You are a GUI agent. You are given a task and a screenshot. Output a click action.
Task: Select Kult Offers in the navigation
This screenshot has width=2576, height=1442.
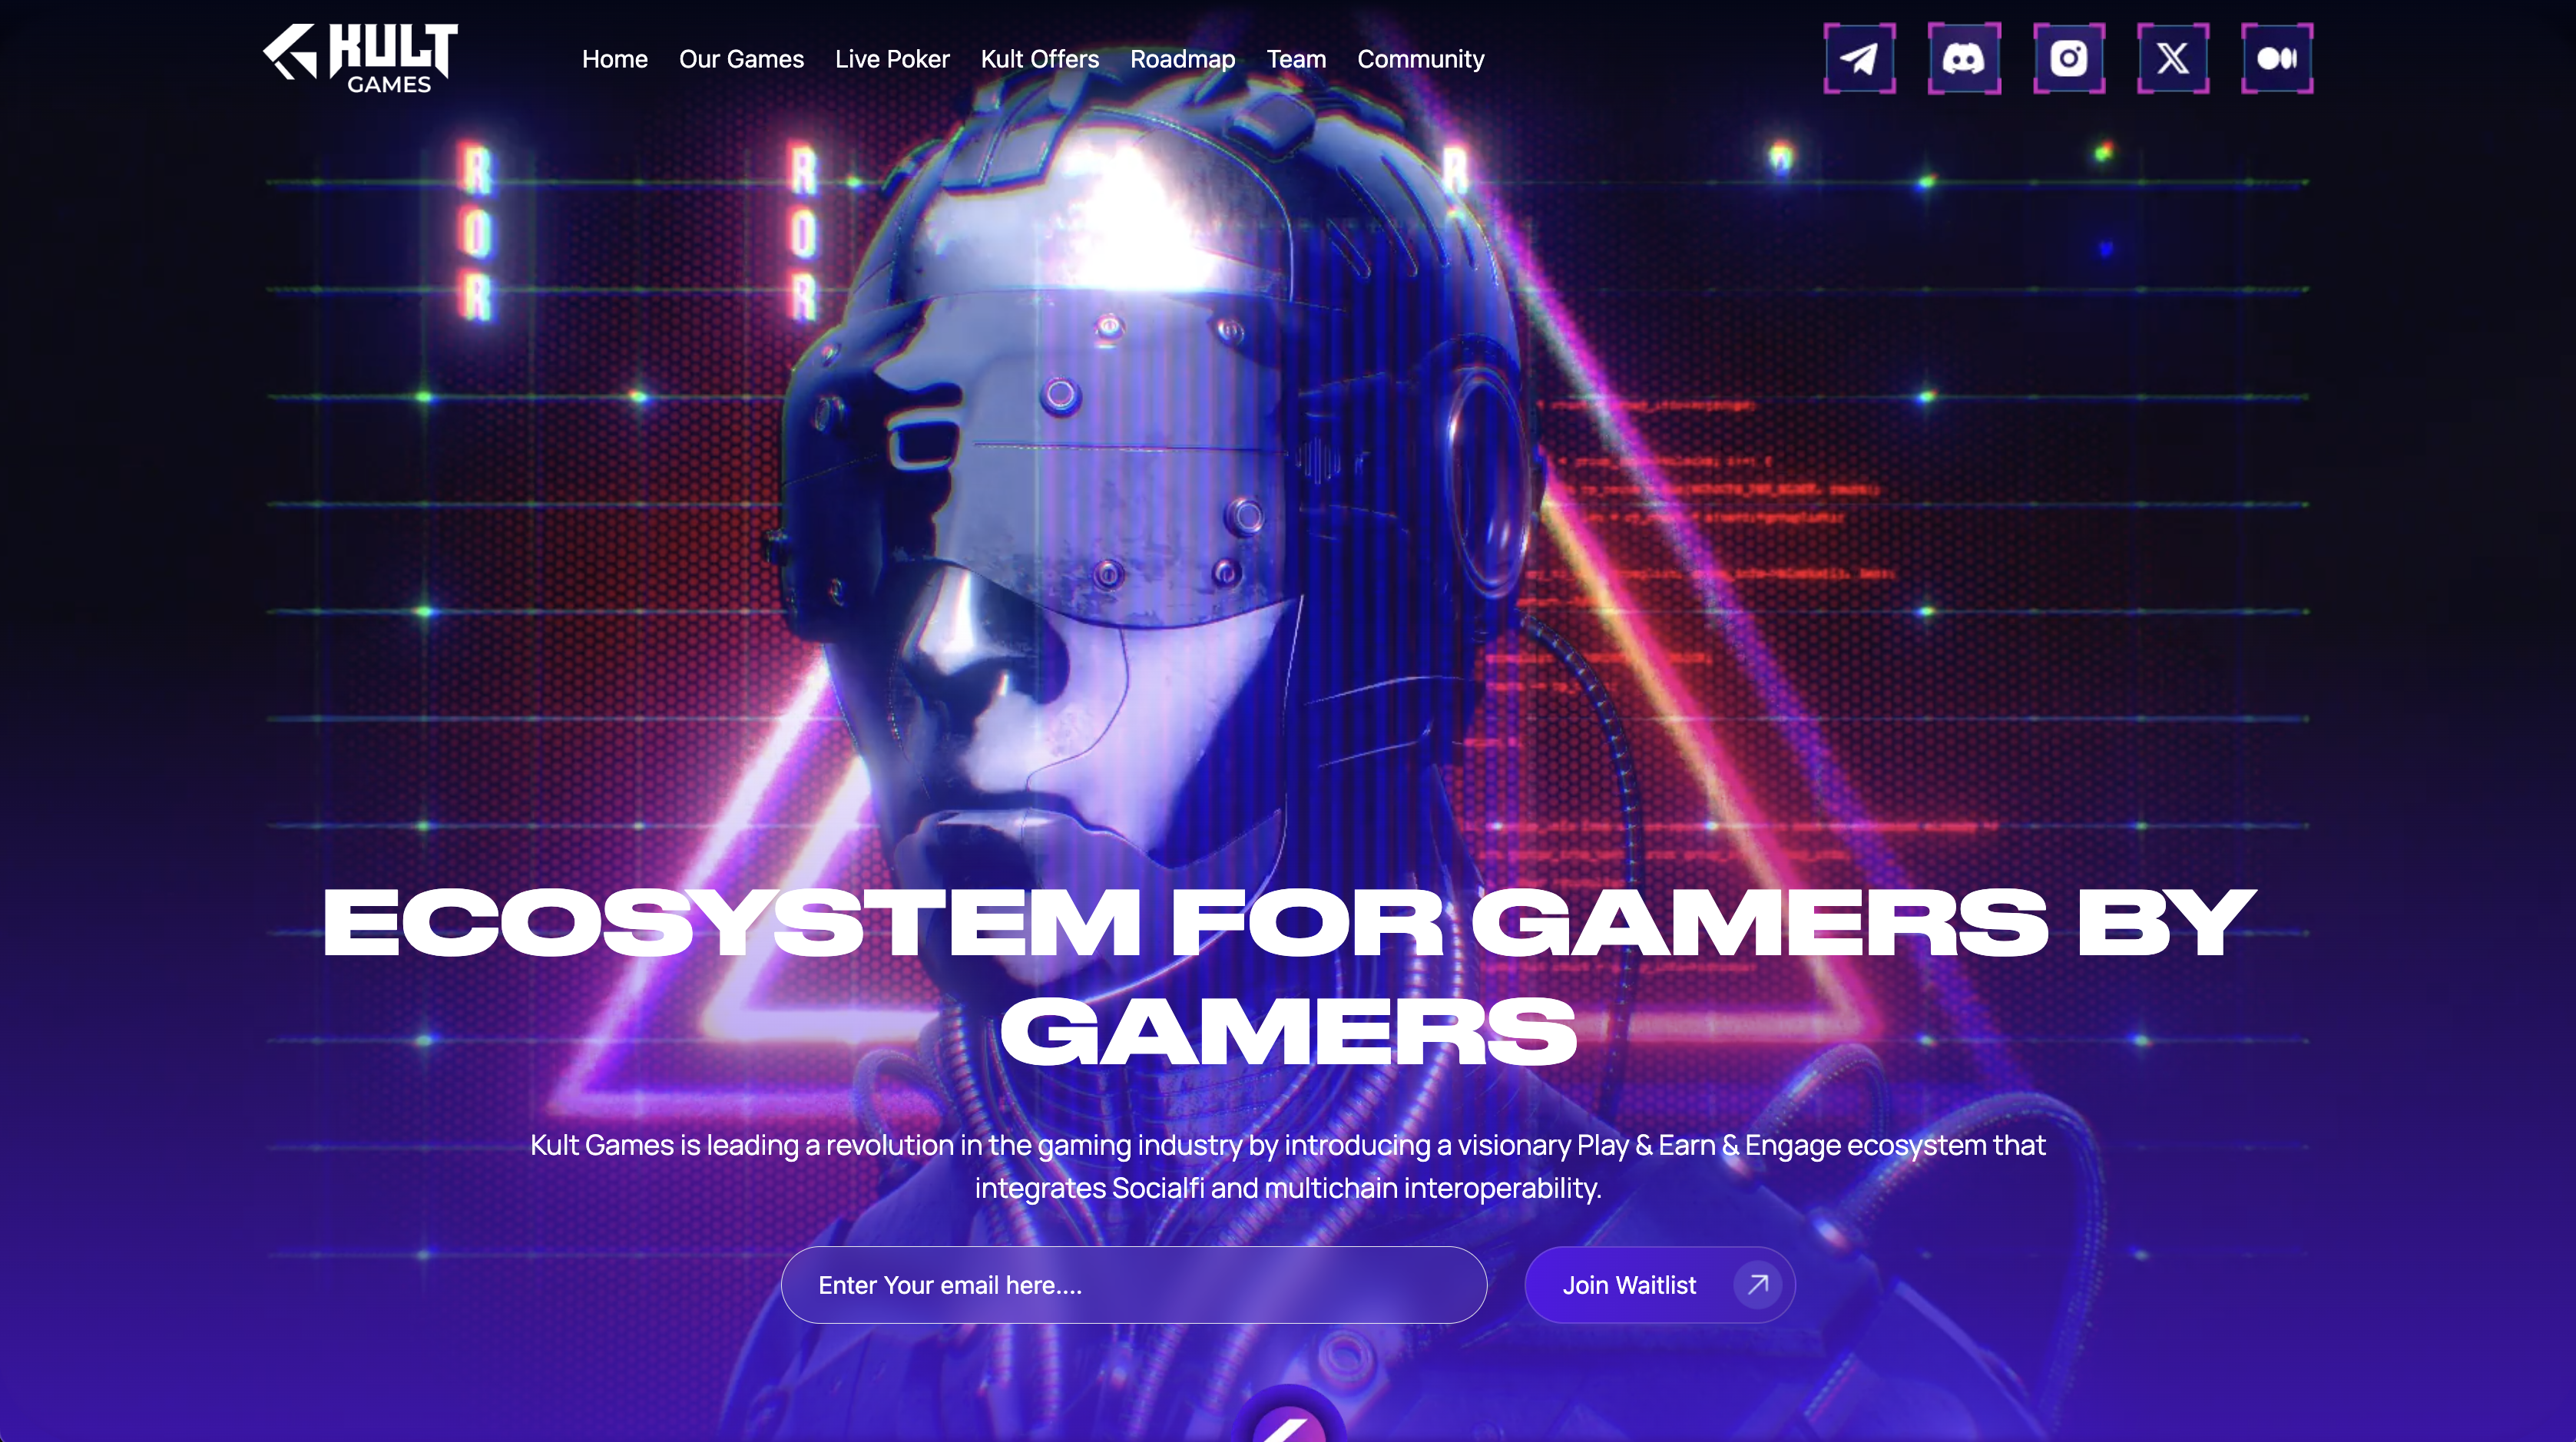pos(1039,59)
